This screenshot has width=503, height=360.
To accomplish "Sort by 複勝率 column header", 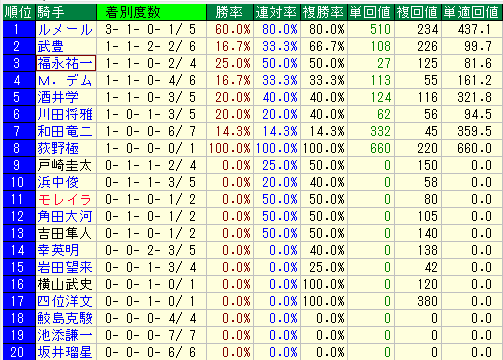I will tap(324, 12).
